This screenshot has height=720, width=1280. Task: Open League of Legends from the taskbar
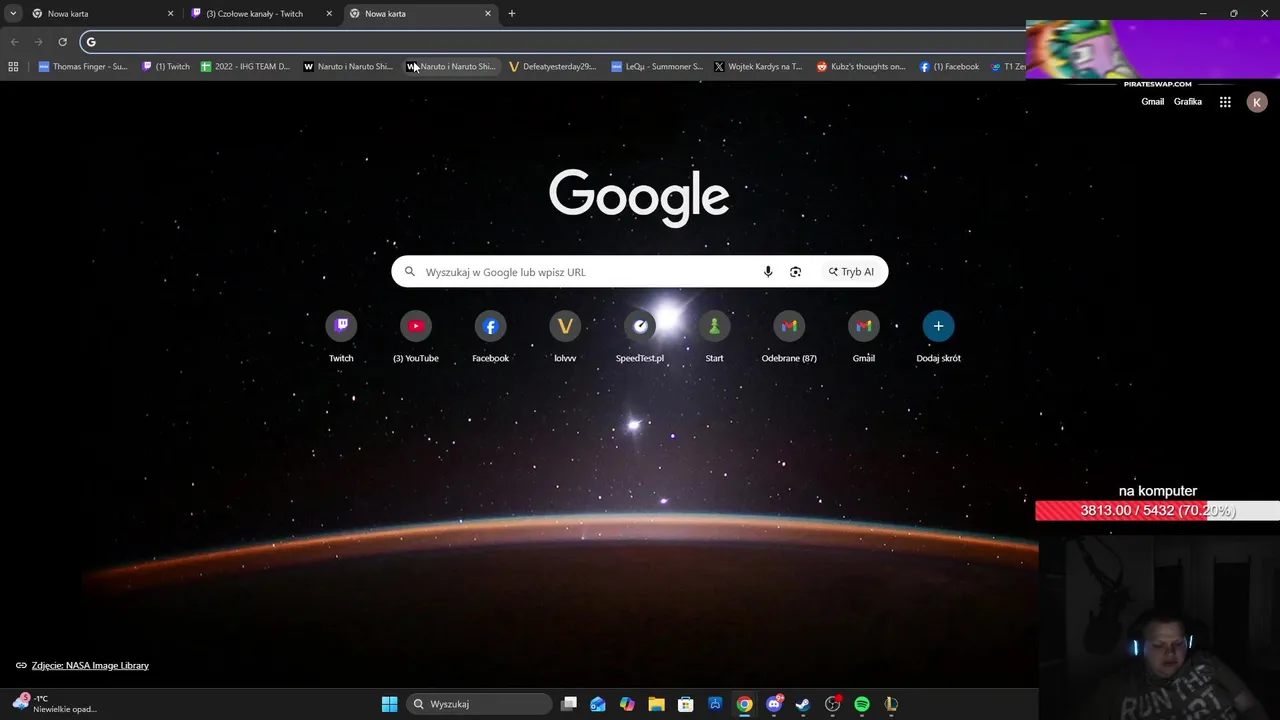[891, 704]
